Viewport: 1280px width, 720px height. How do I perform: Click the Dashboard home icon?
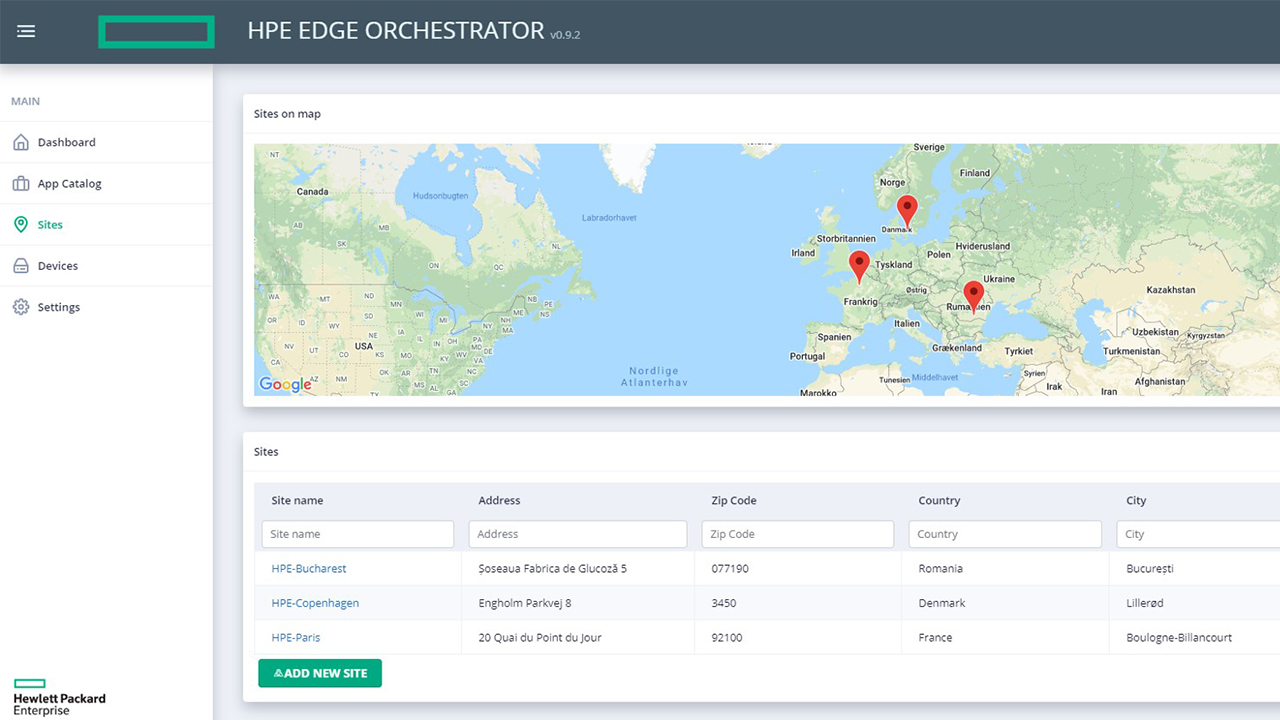pos(20,142)
